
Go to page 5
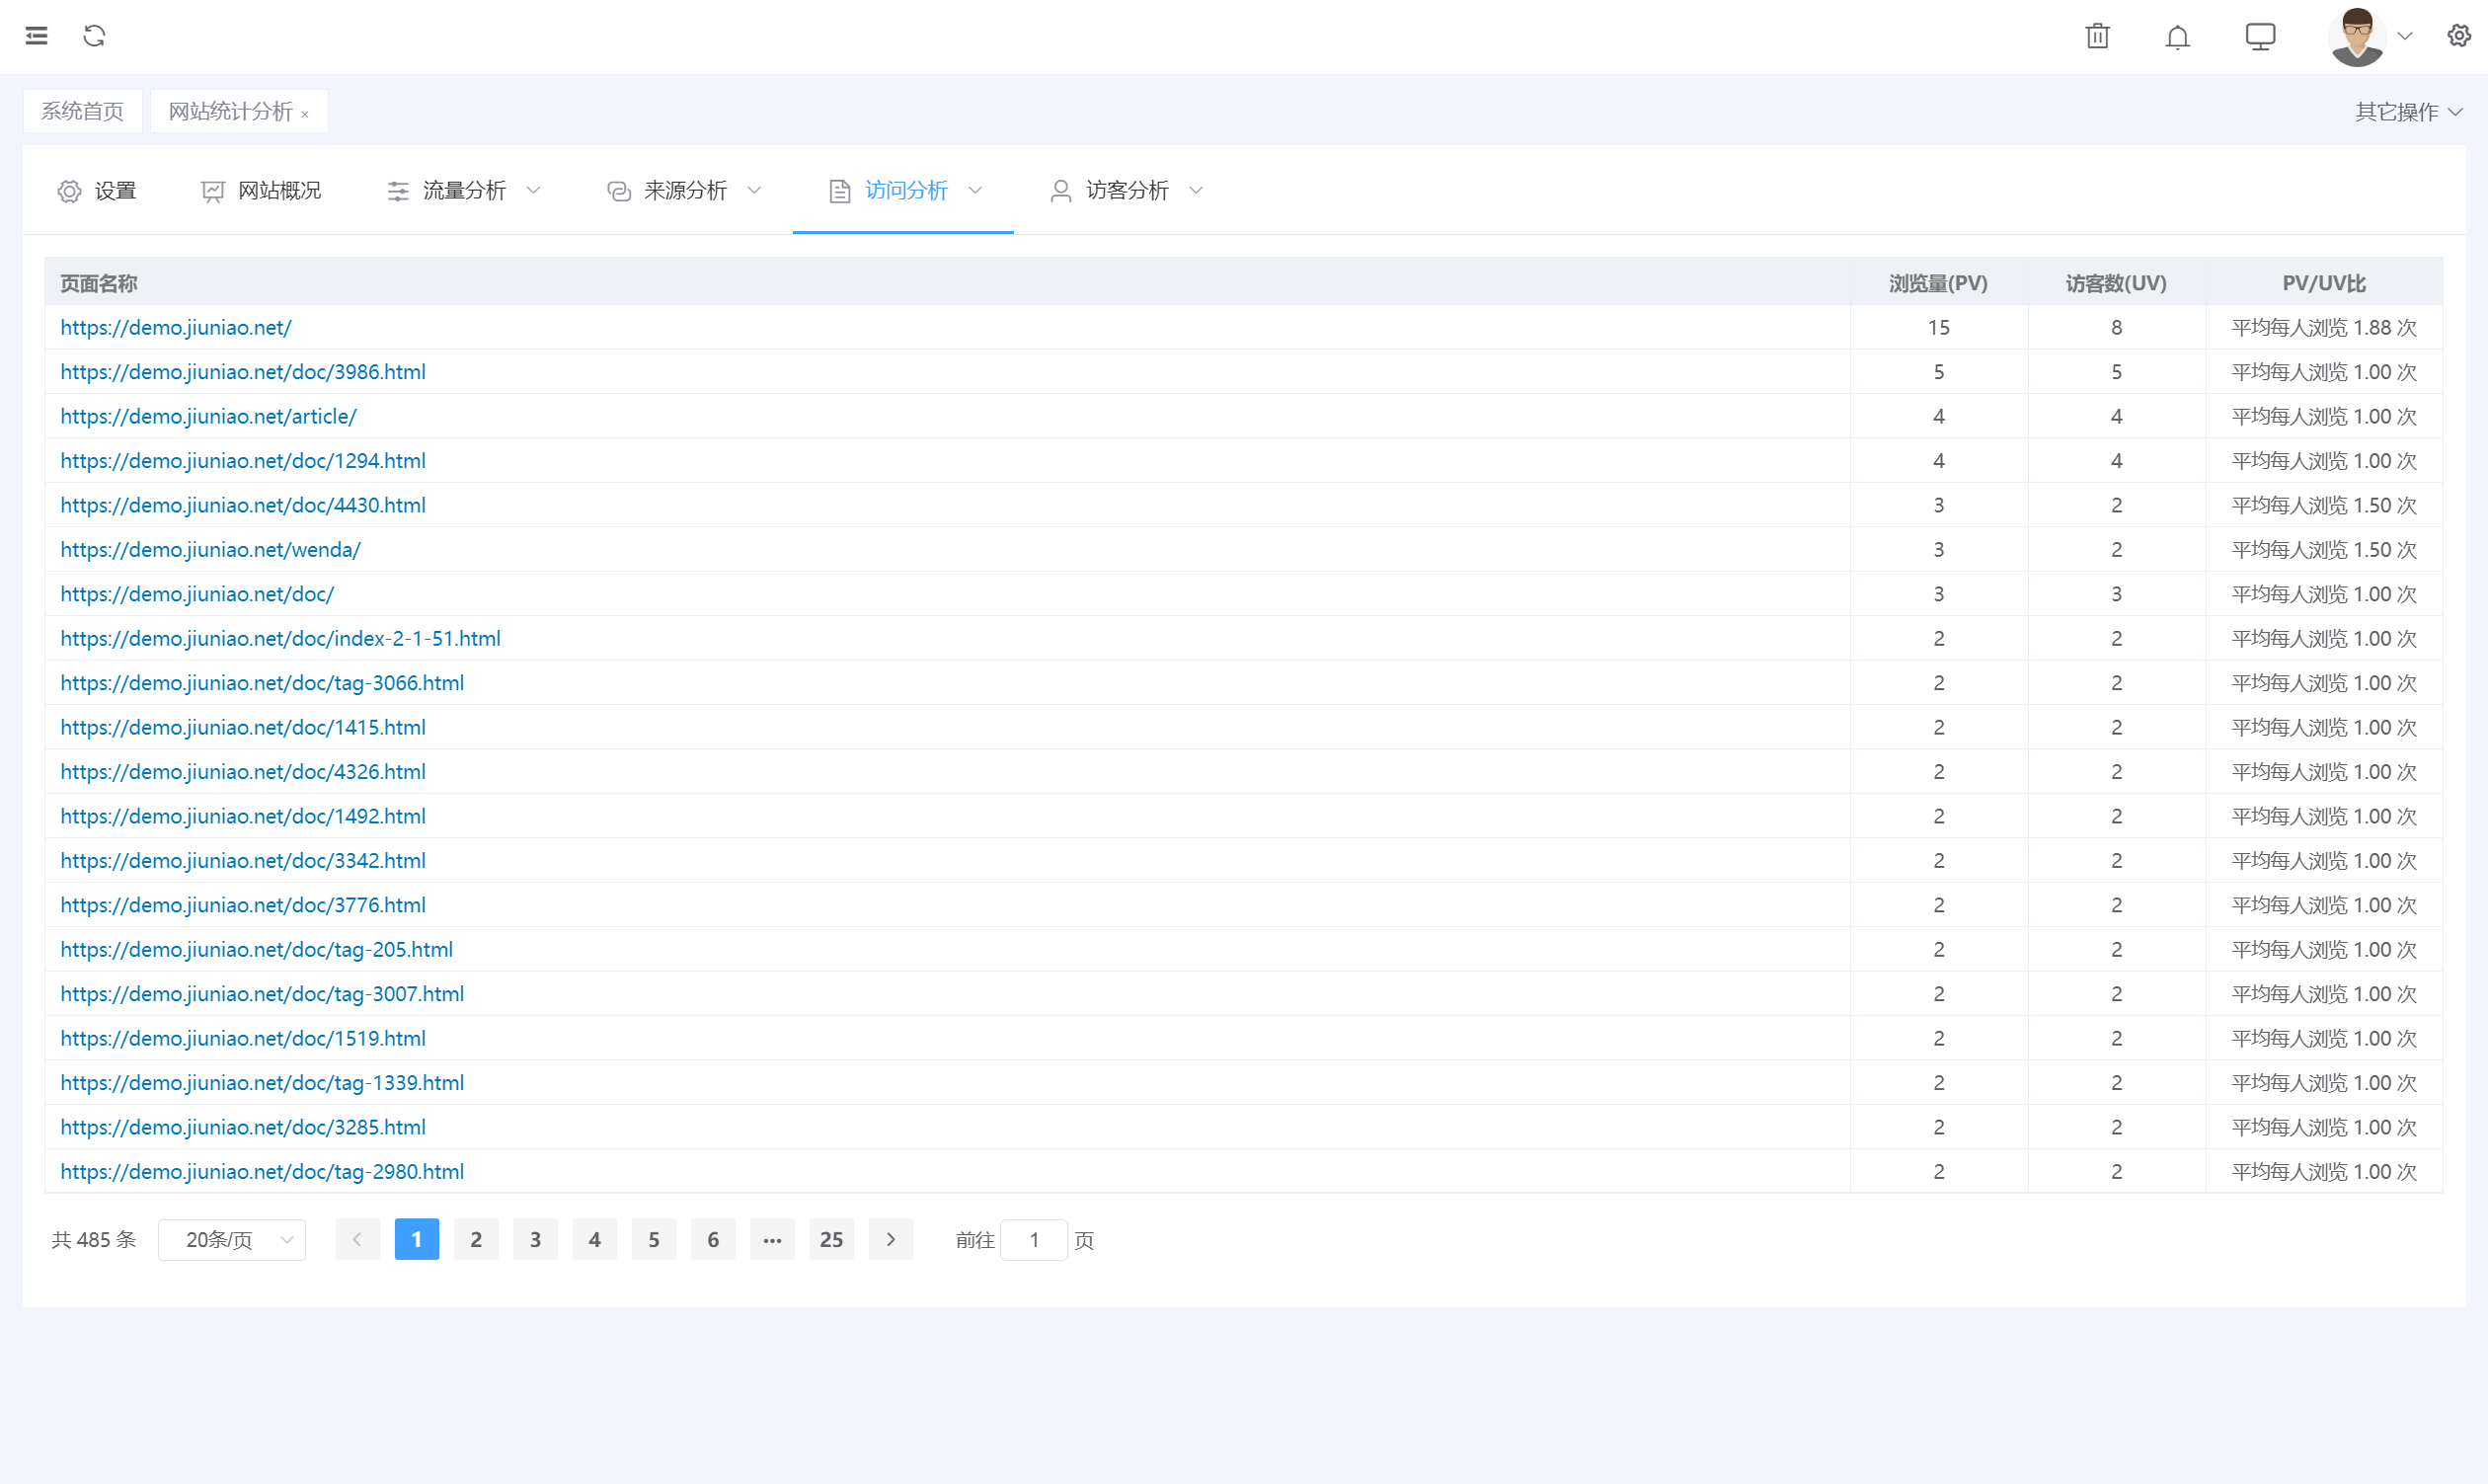click(x=654, y=1240)
